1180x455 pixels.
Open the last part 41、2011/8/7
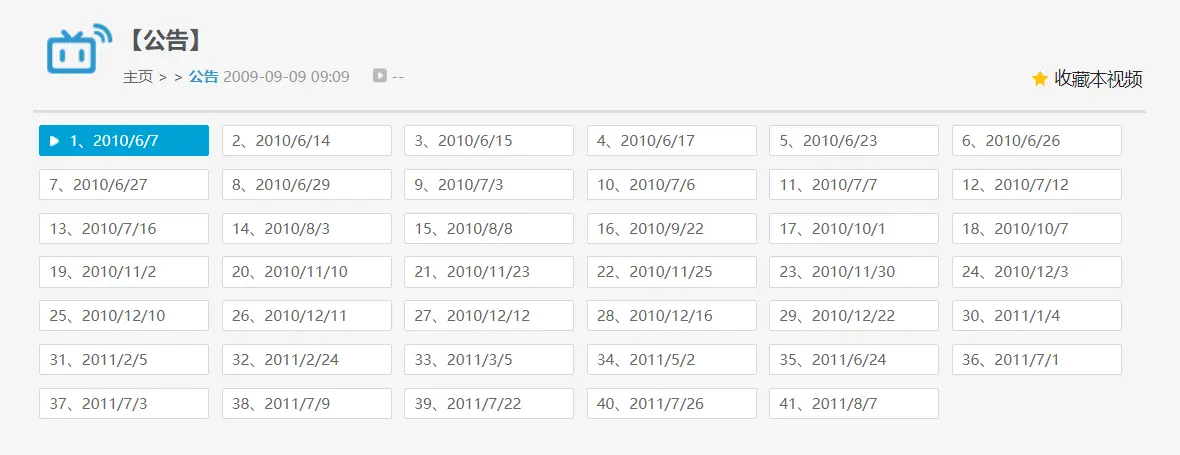[x=853, y=404]
